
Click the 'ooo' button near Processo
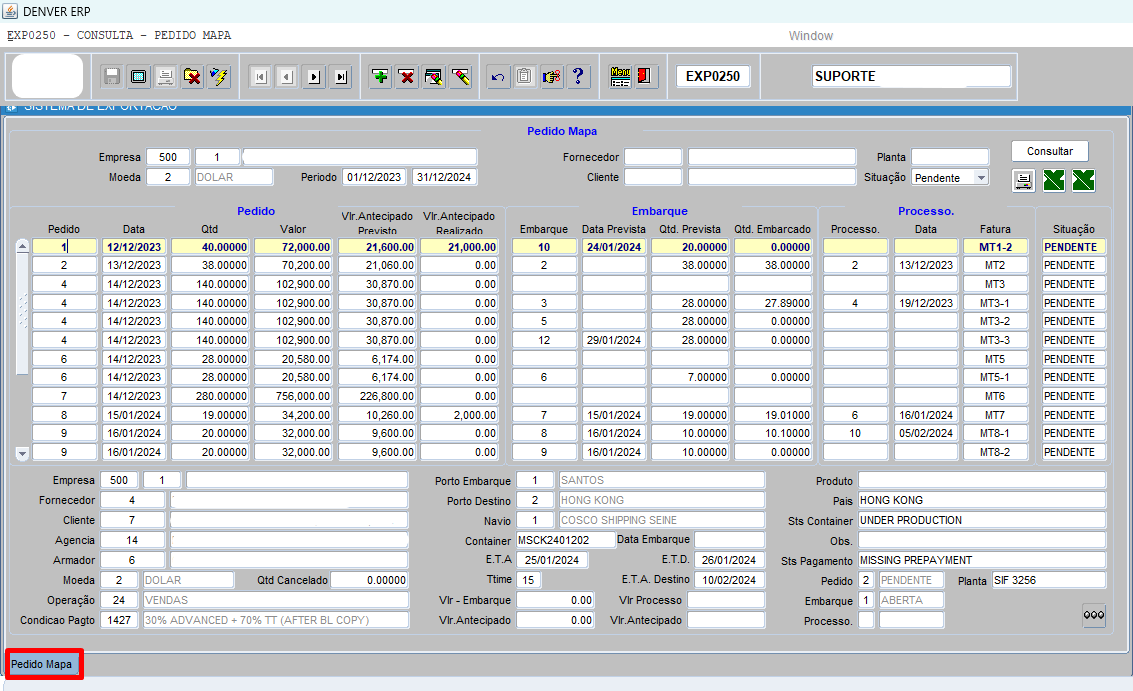pyautogui.click(x=1094, y=615)
